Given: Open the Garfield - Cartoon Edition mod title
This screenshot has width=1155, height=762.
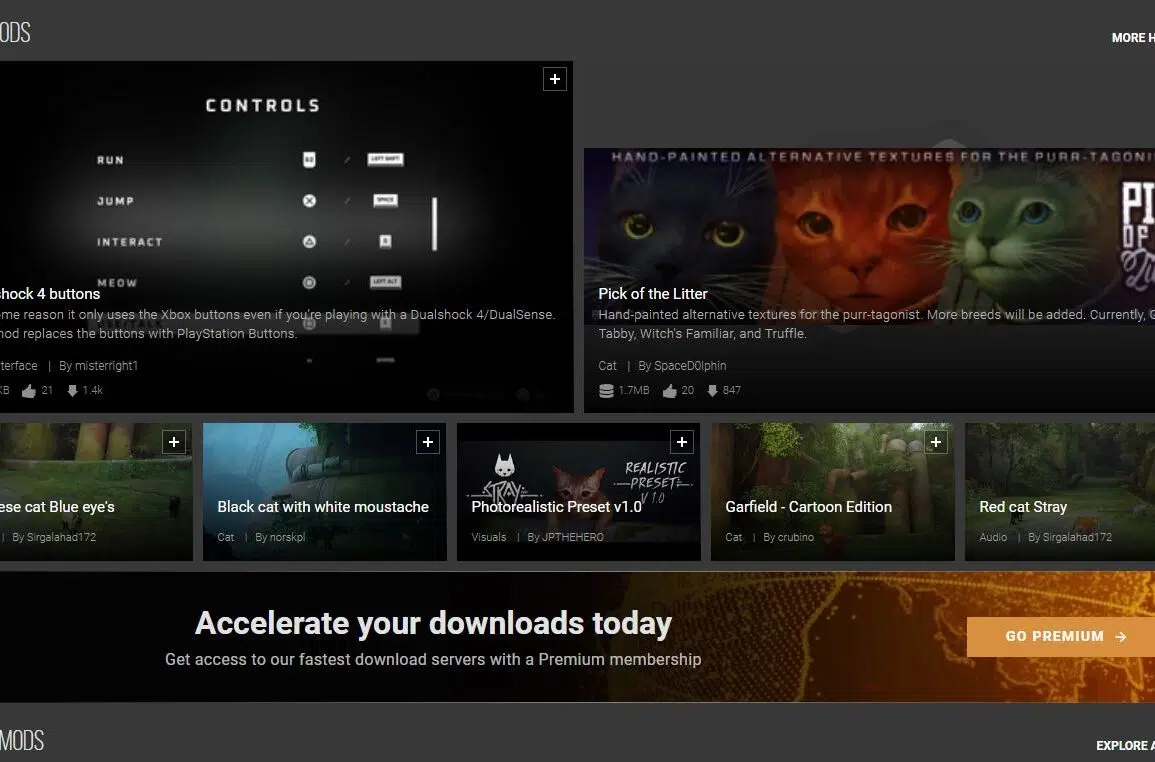Looking at the screenshot, I should 808,507.
